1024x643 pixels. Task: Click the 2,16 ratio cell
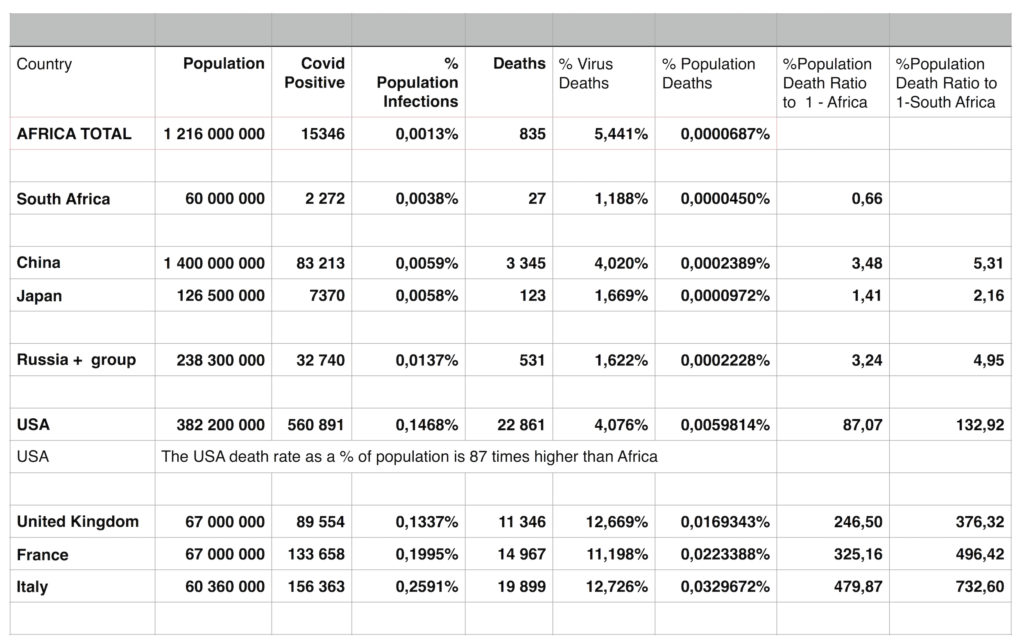tap(950, 295)
